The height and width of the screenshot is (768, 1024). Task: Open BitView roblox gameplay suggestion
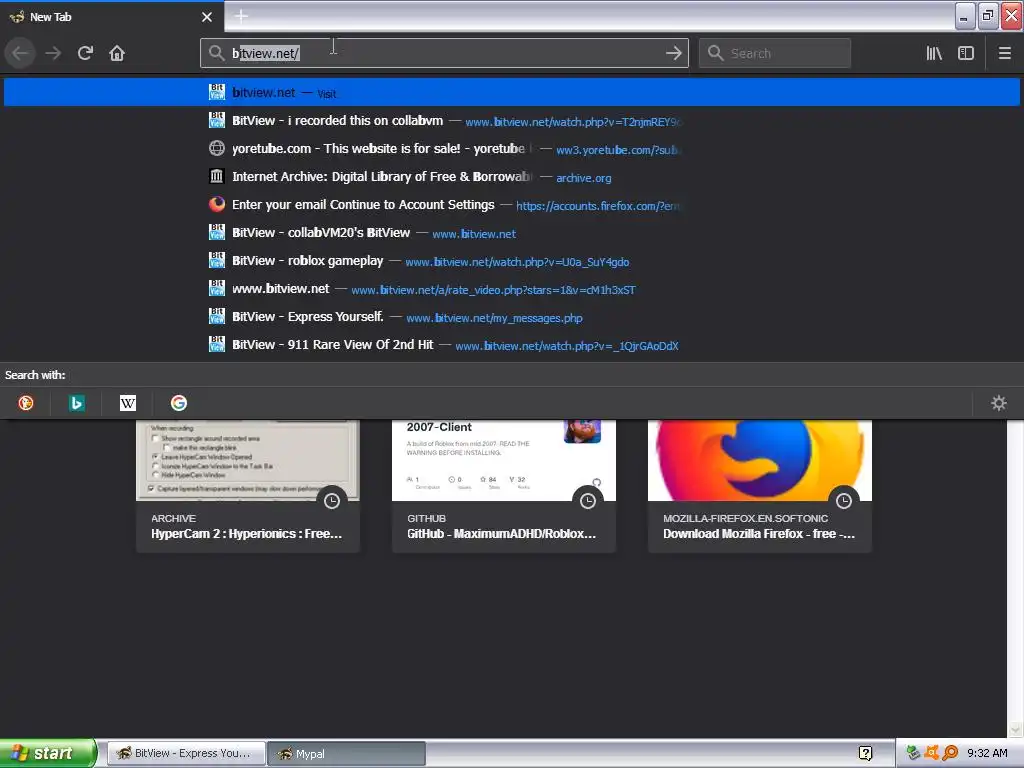[x=512, y=261]
